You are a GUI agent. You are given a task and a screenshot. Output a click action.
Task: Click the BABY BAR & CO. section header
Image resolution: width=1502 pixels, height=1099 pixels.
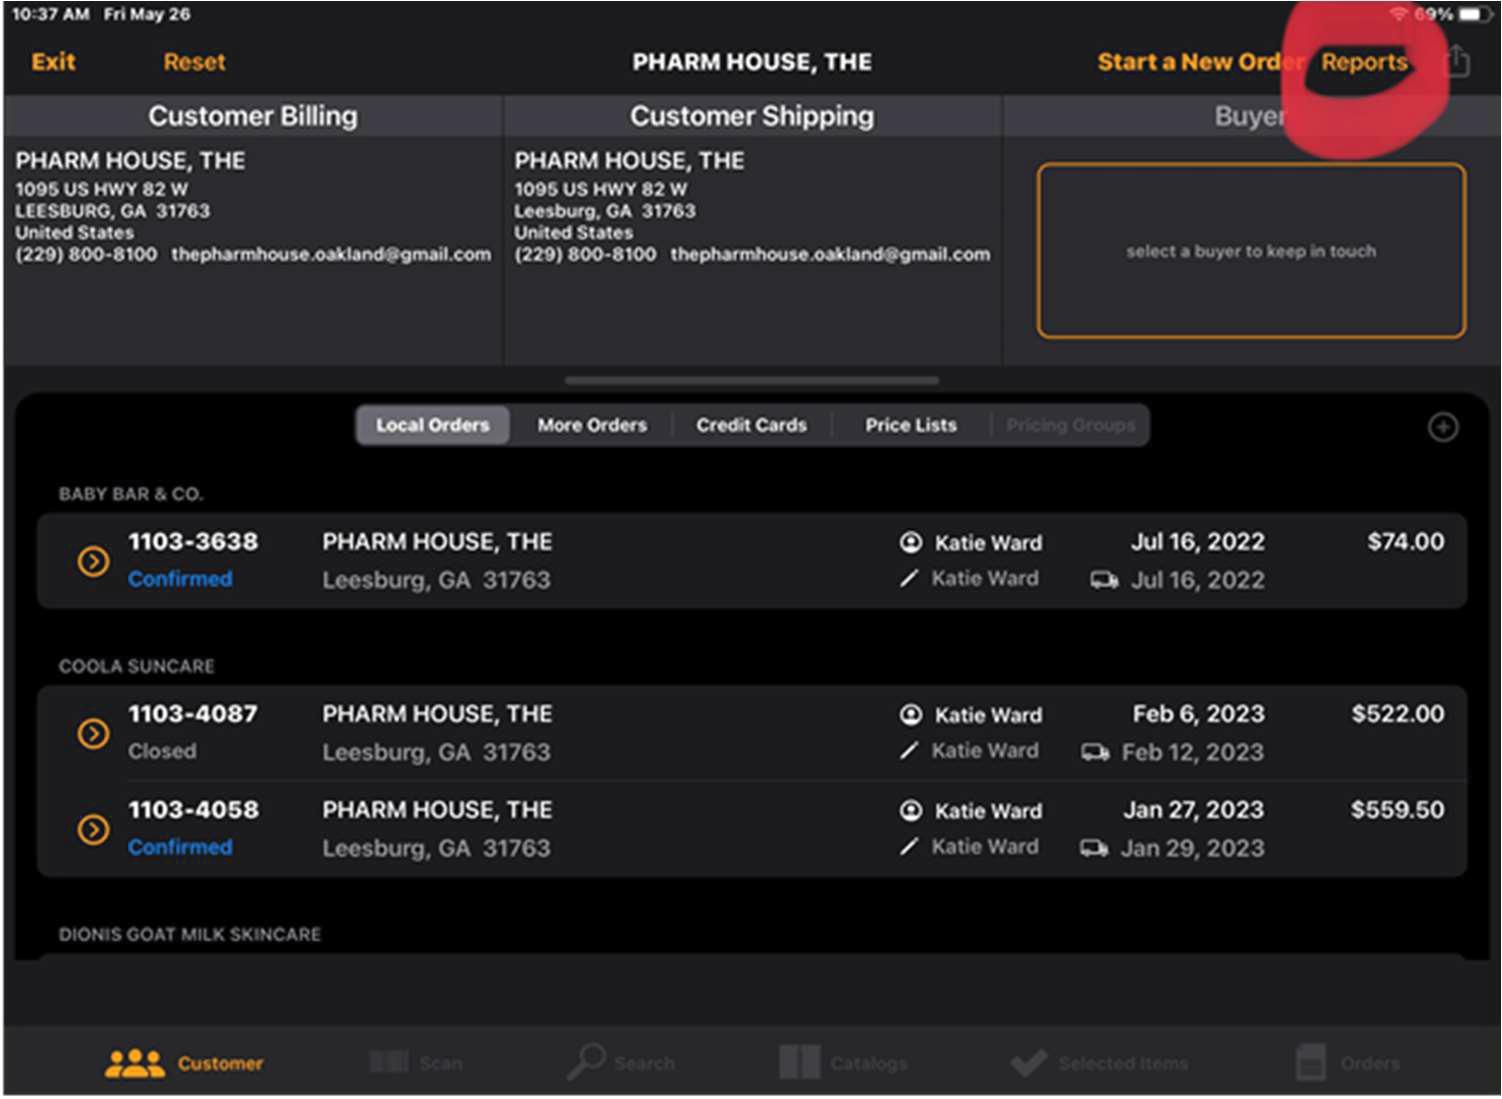(131, 494)
